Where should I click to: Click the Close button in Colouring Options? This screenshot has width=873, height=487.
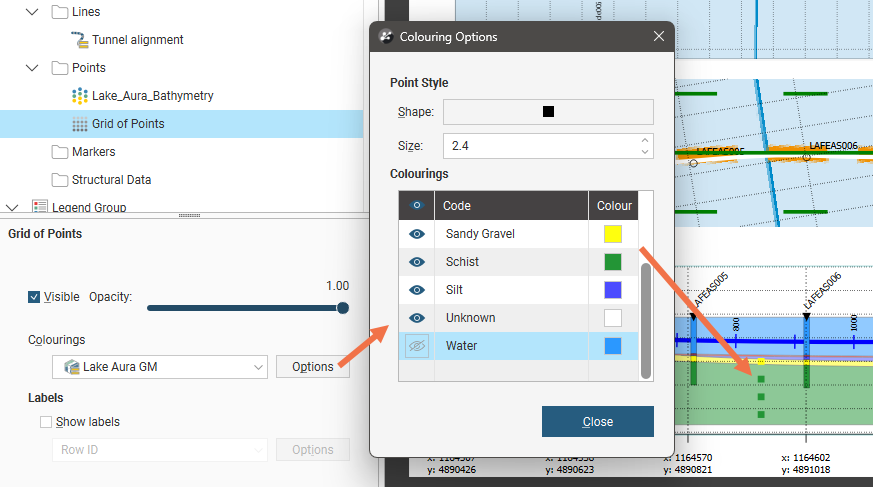click(597, 421)
